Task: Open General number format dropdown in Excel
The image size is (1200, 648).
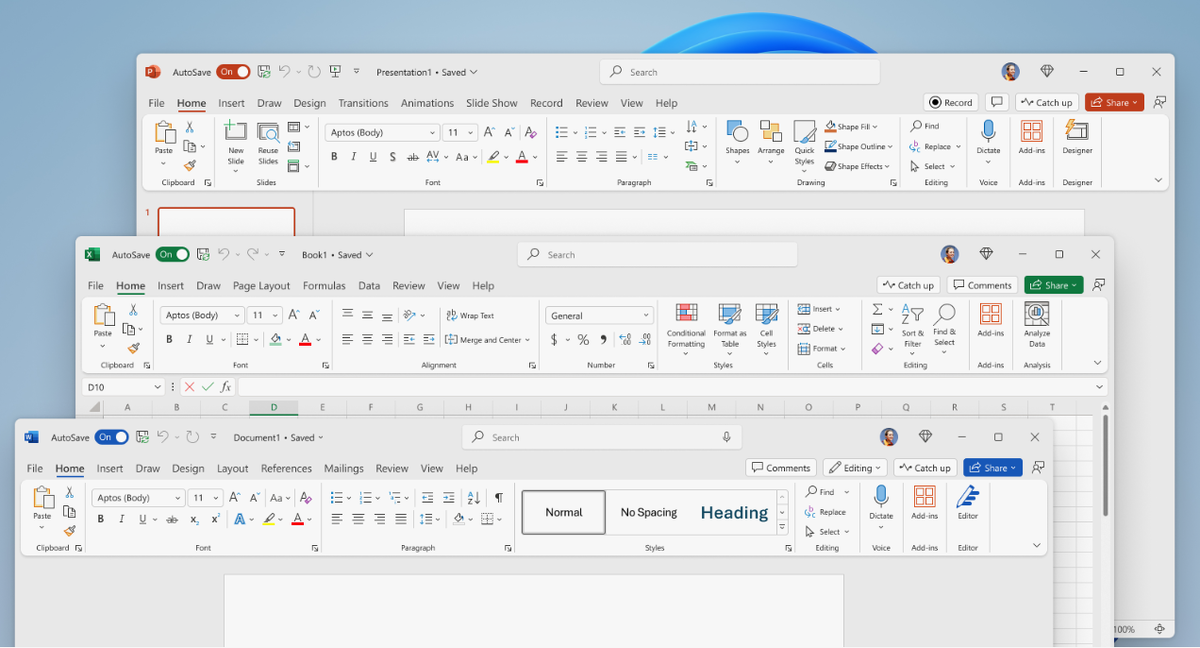Action: (x=646, y=315)
